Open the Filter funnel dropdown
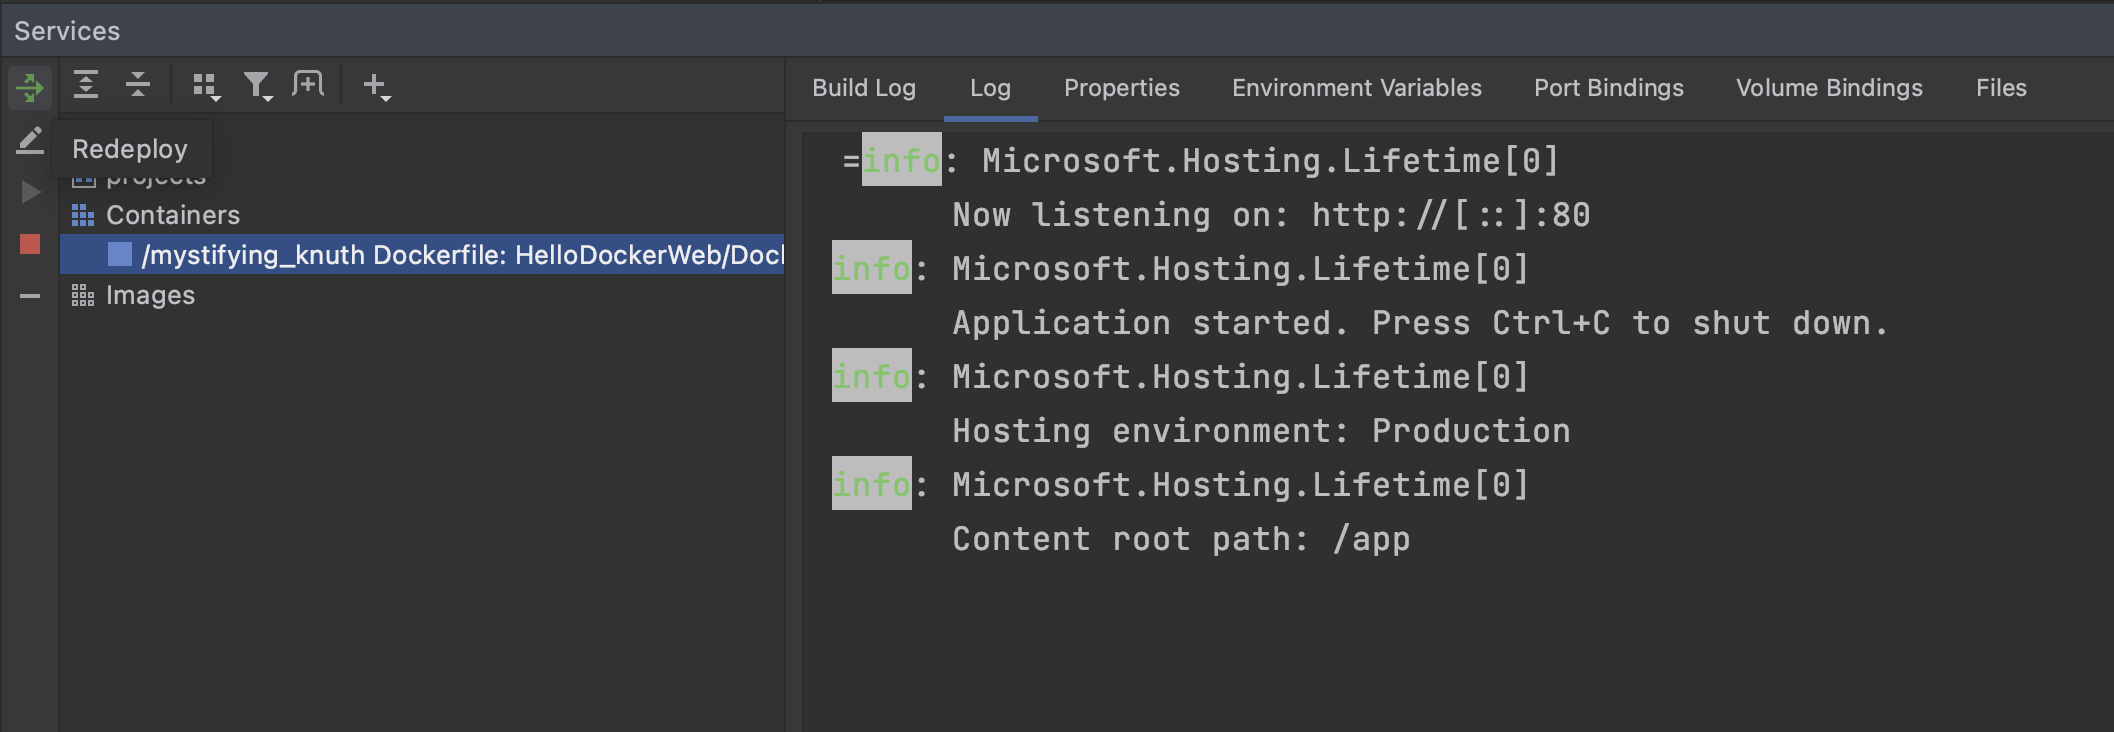Image resolution: width=2114 pixels, height=732 pixels. [258, 87]
